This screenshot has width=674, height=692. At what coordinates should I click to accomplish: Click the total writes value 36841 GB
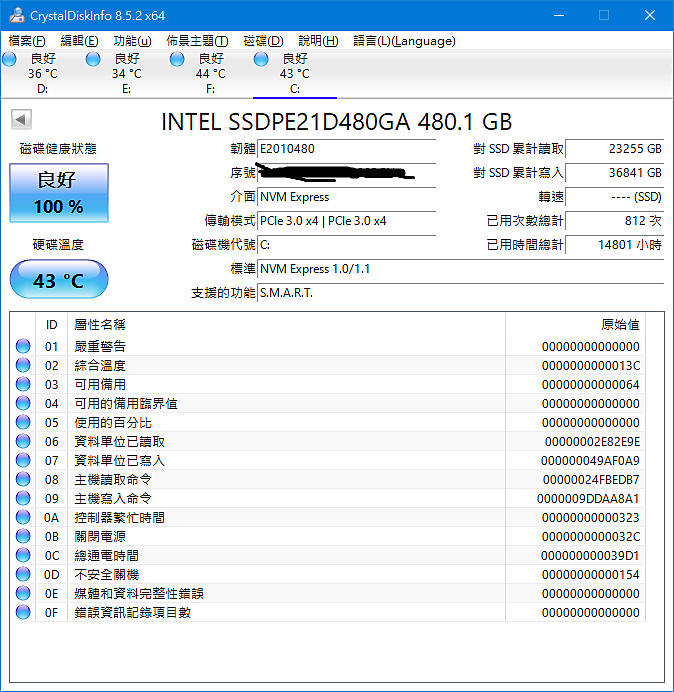coord(614,173)
